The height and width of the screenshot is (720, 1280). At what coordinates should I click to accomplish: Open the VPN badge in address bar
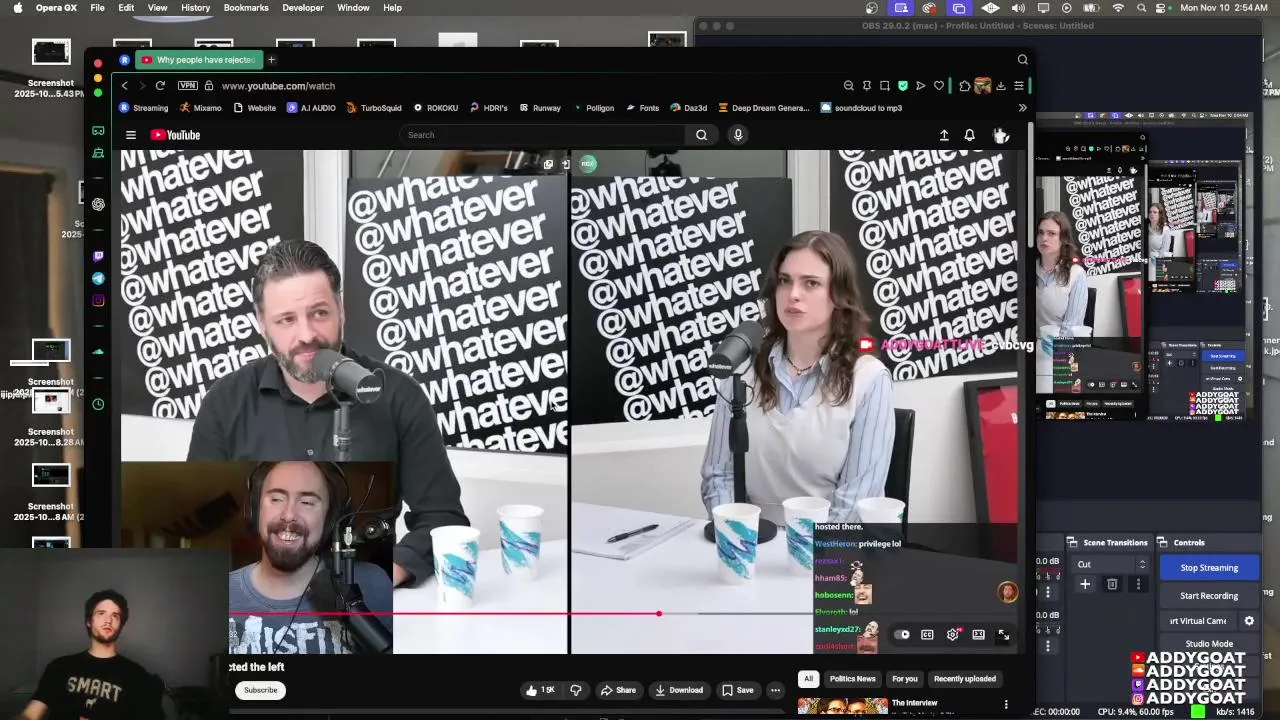187,86
